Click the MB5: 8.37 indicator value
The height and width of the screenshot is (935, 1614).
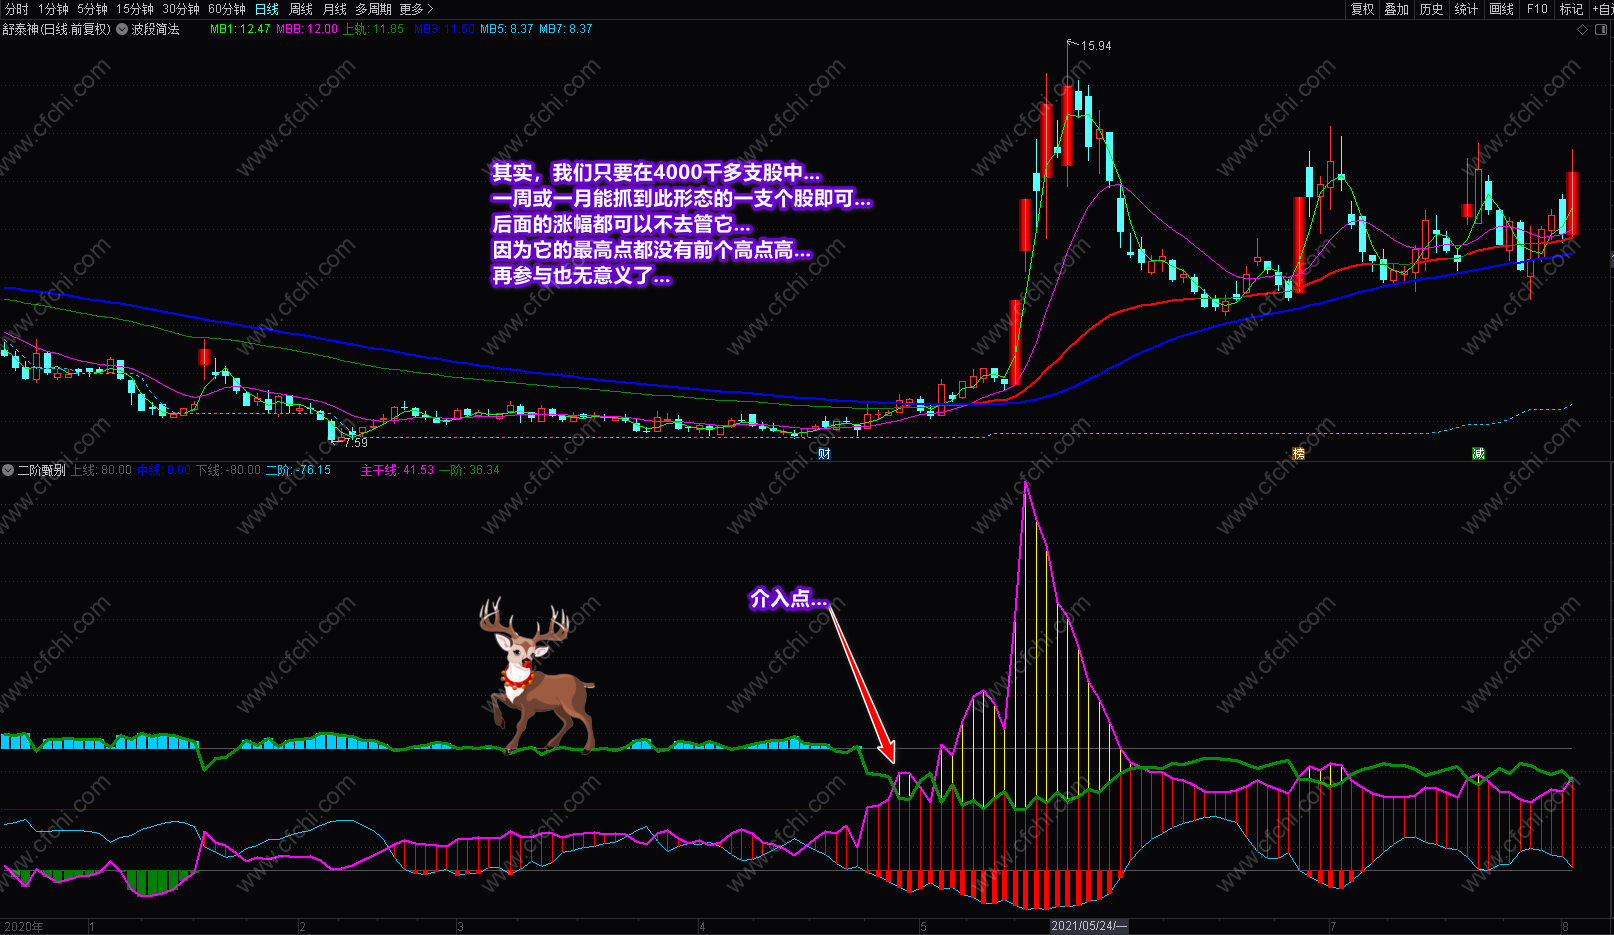point(507,29)
